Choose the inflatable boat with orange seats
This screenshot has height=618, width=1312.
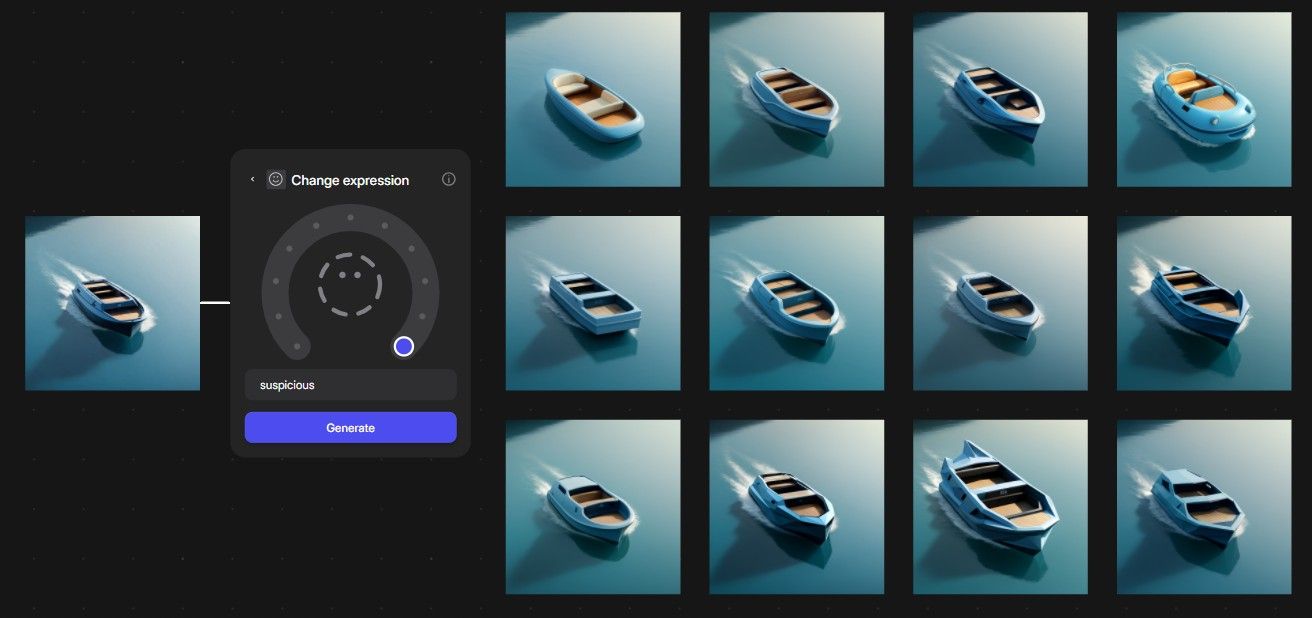[x=1204, y=99]
